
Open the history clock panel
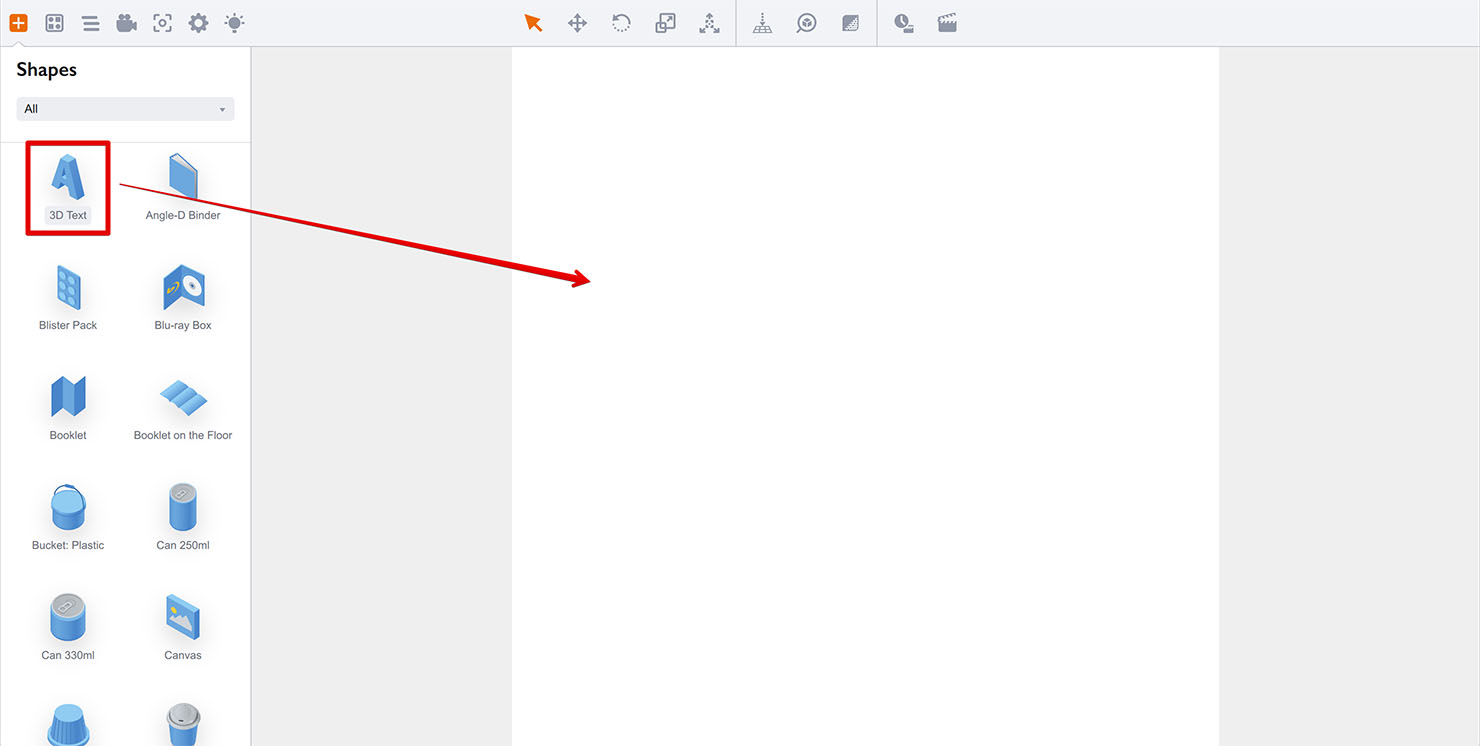tap(903, 22)
